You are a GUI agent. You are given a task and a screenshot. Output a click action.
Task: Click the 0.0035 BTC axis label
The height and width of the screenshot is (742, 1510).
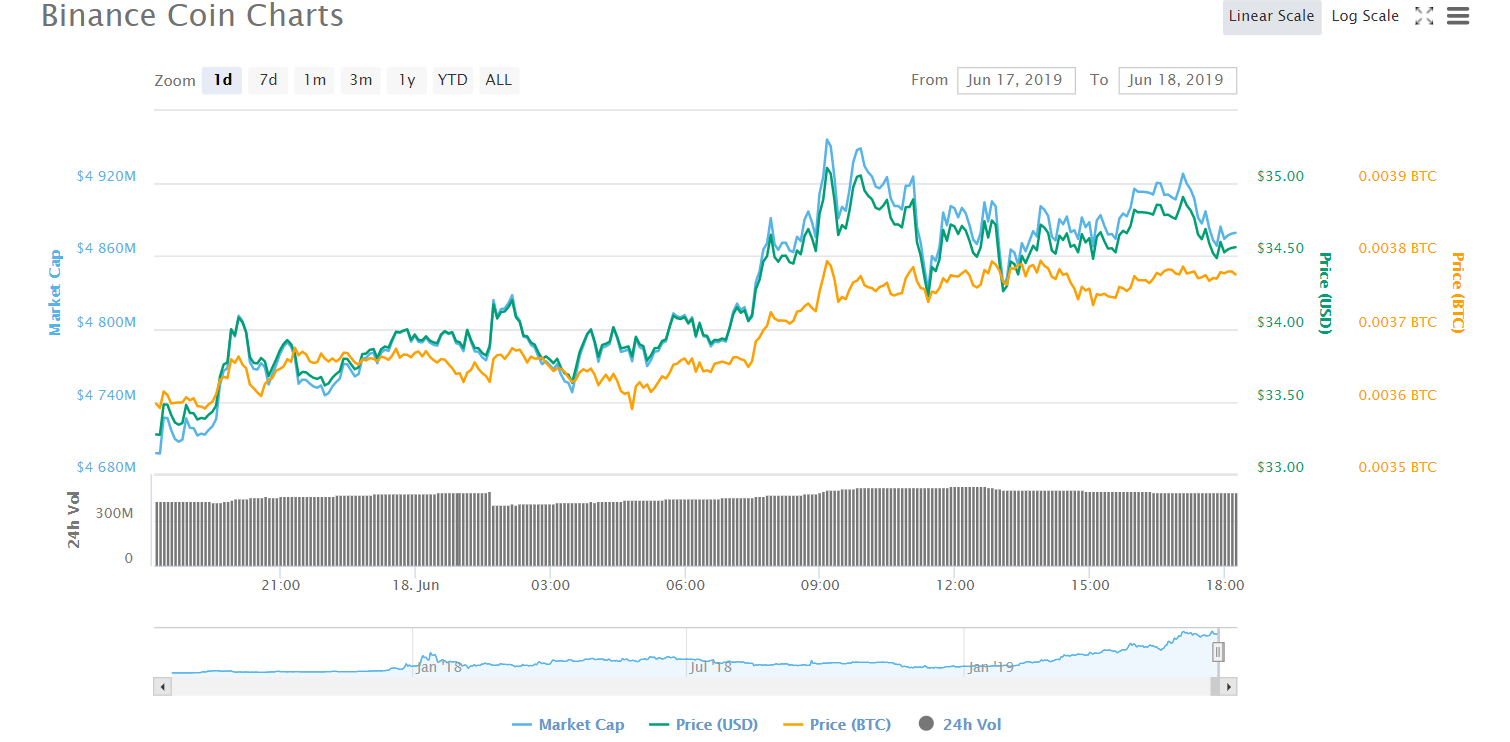pyautogui.click(x=1397, y=467)
